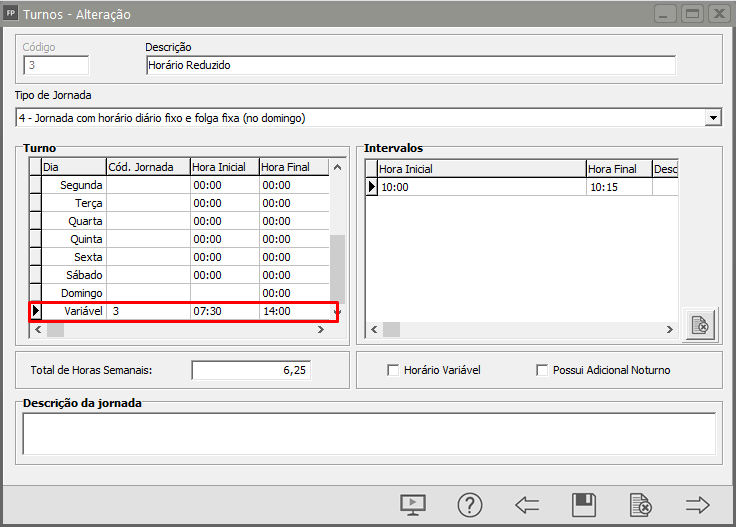
Task: Select the Segunda row in Turno grid
Action: click(x=82, y=185)
